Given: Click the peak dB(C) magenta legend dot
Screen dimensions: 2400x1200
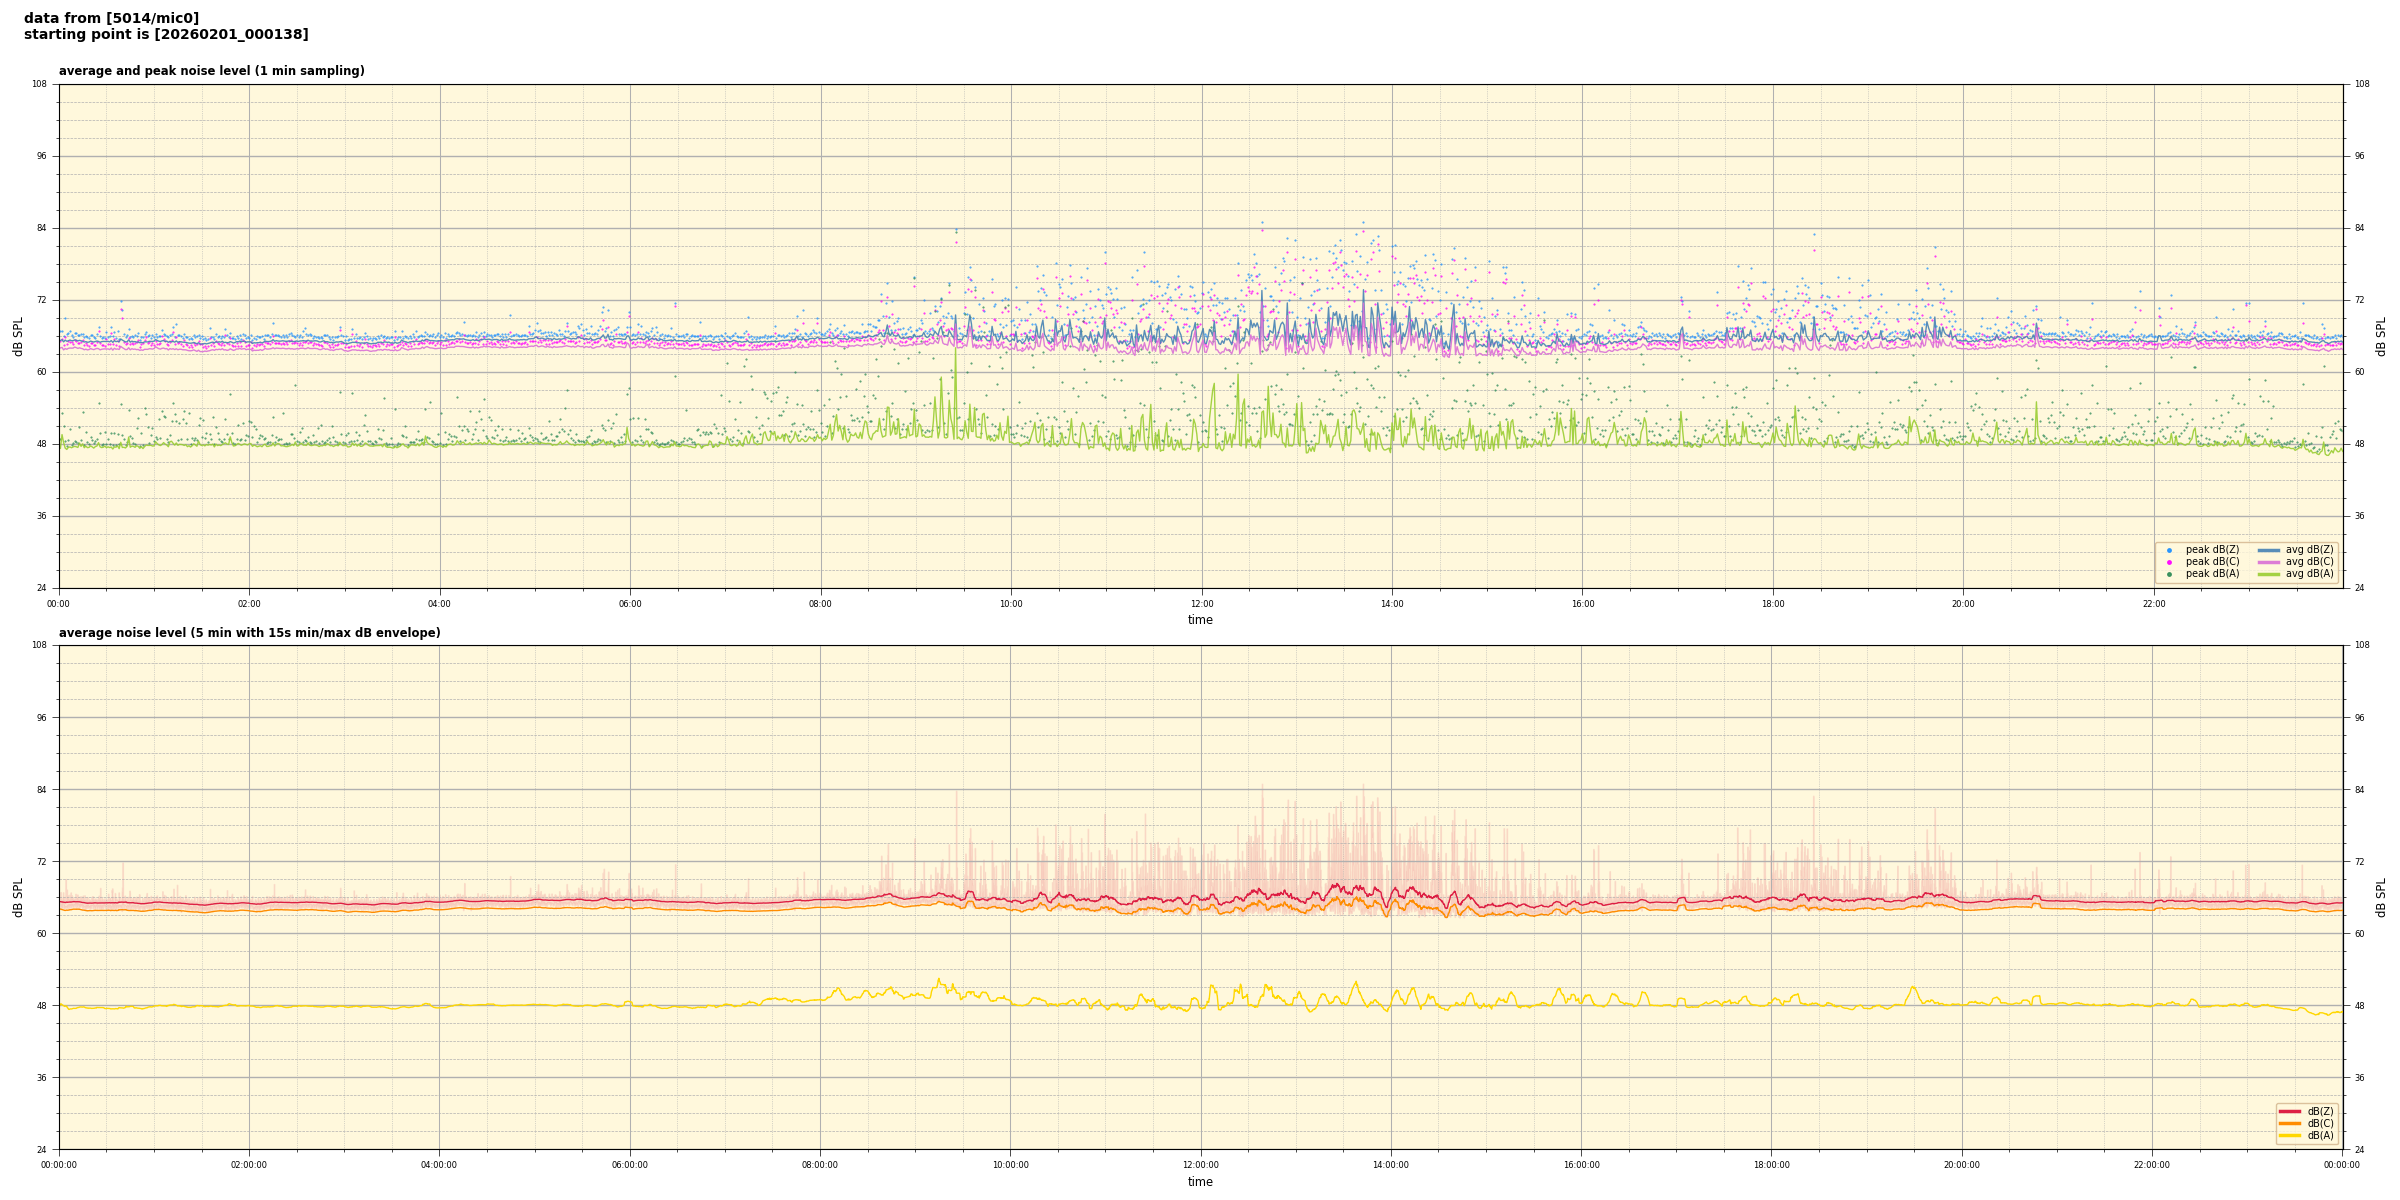Looking at the screenshot, I should coord(2169,562).
